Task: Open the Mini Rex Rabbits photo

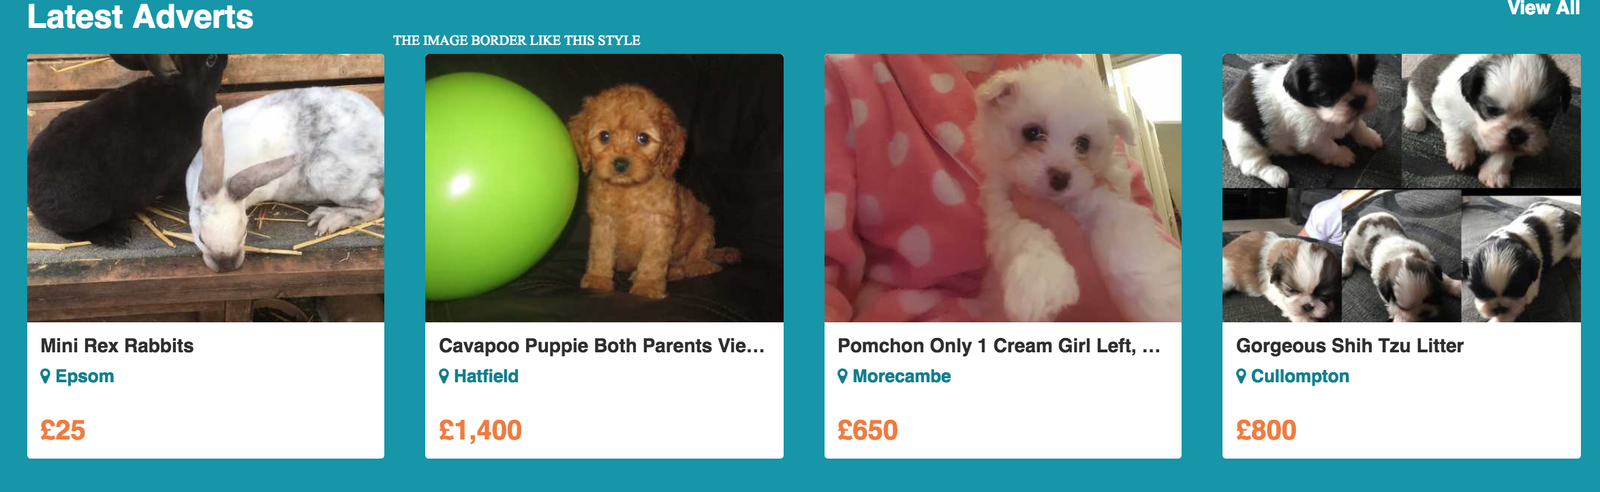Action: point(205,188)
